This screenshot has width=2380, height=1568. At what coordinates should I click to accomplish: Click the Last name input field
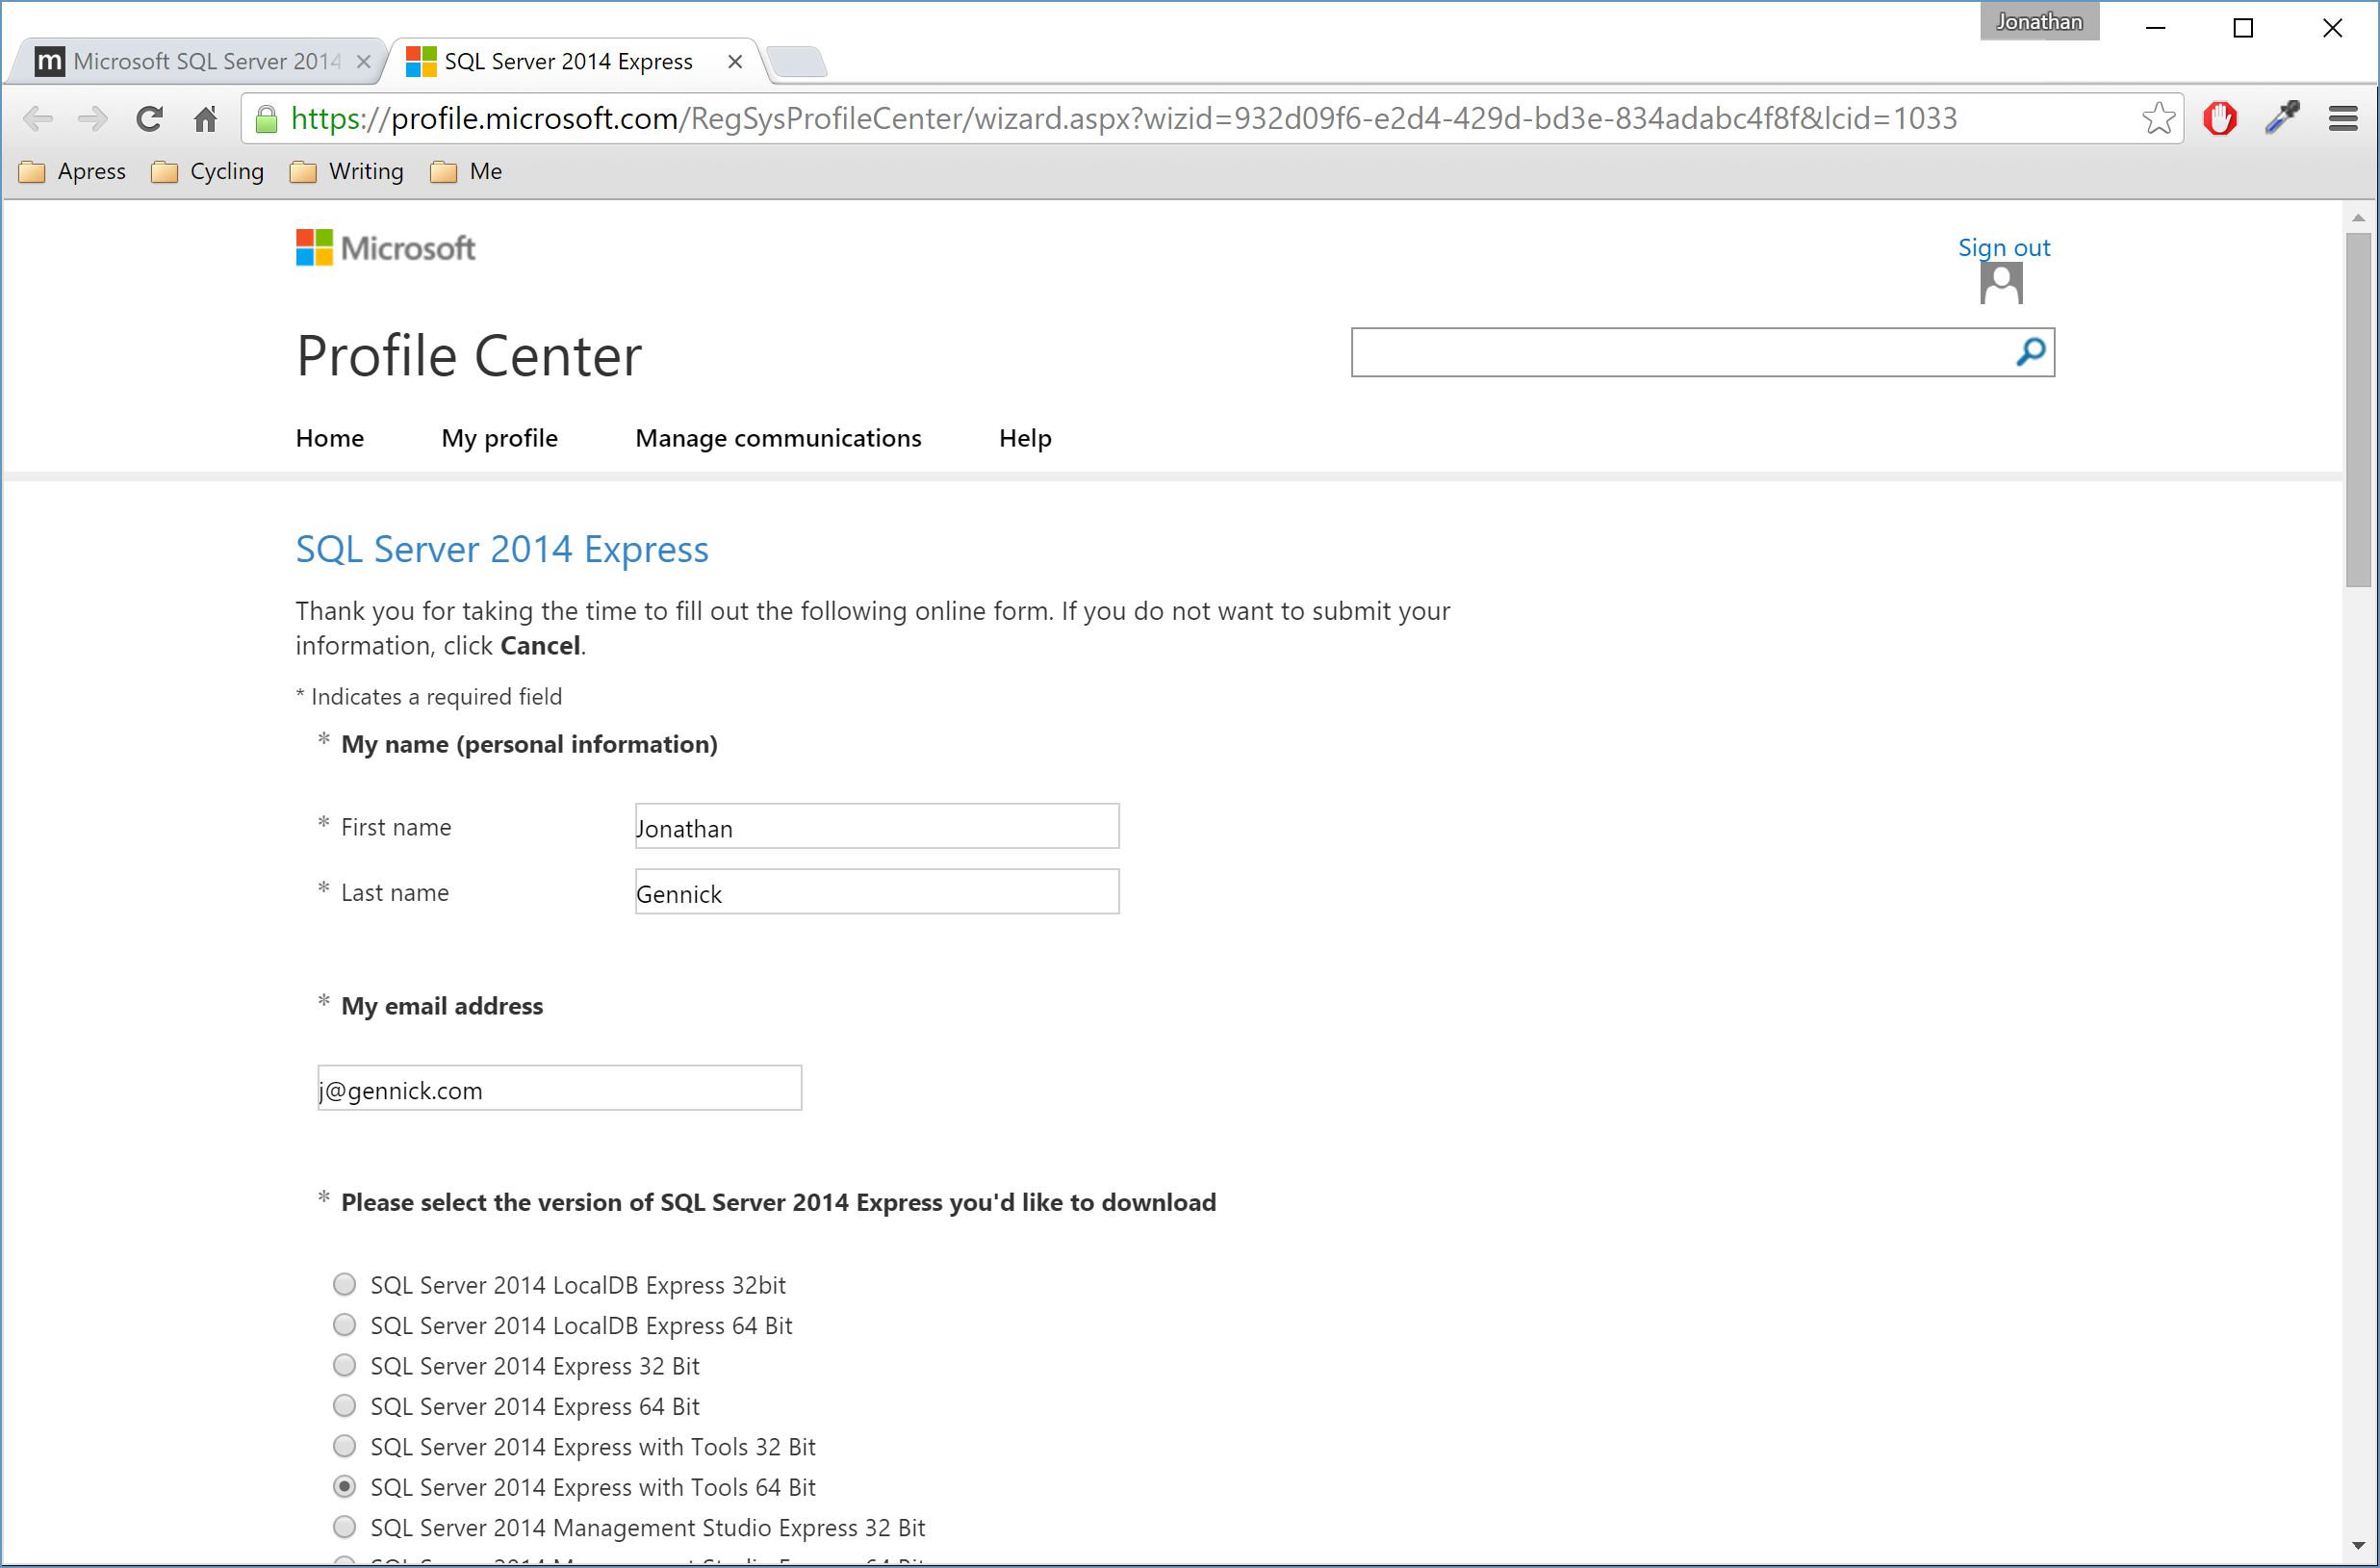[877, 892]
